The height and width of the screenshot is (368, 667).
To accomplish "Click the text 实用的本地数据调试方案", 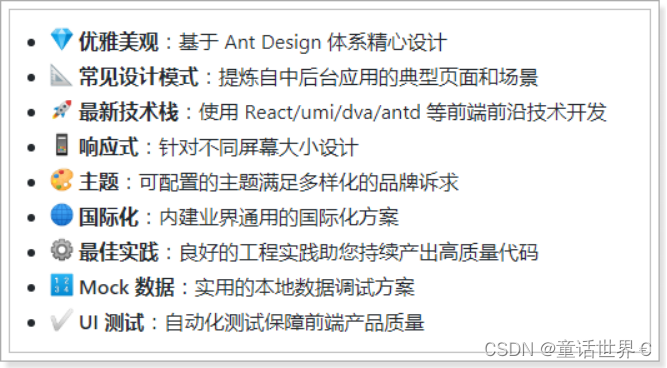I will pyautogui.click(x=305, y=288).
